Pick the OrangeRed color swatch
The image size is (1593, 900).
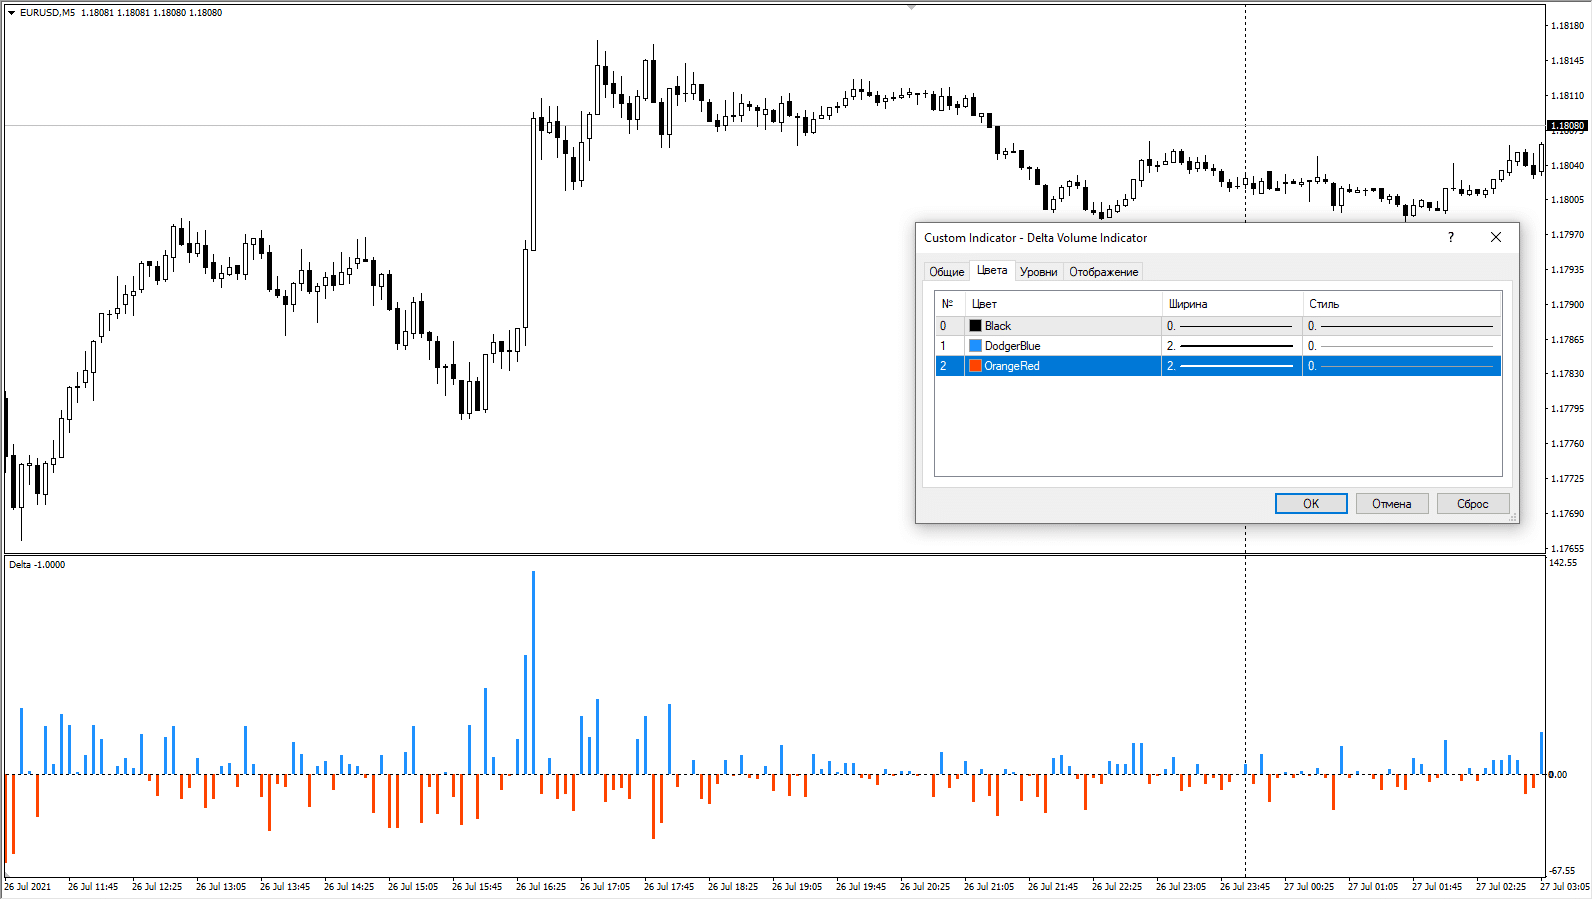coord(975,366)
